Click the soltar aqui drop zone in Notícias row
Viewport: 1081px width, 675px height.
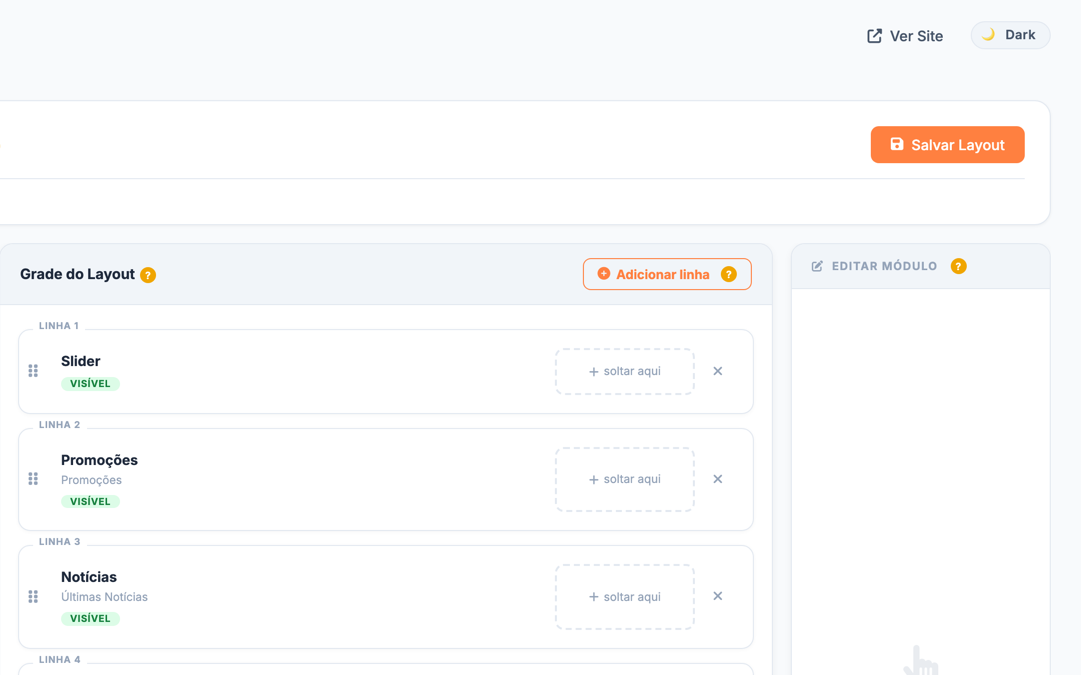point(625,597)
